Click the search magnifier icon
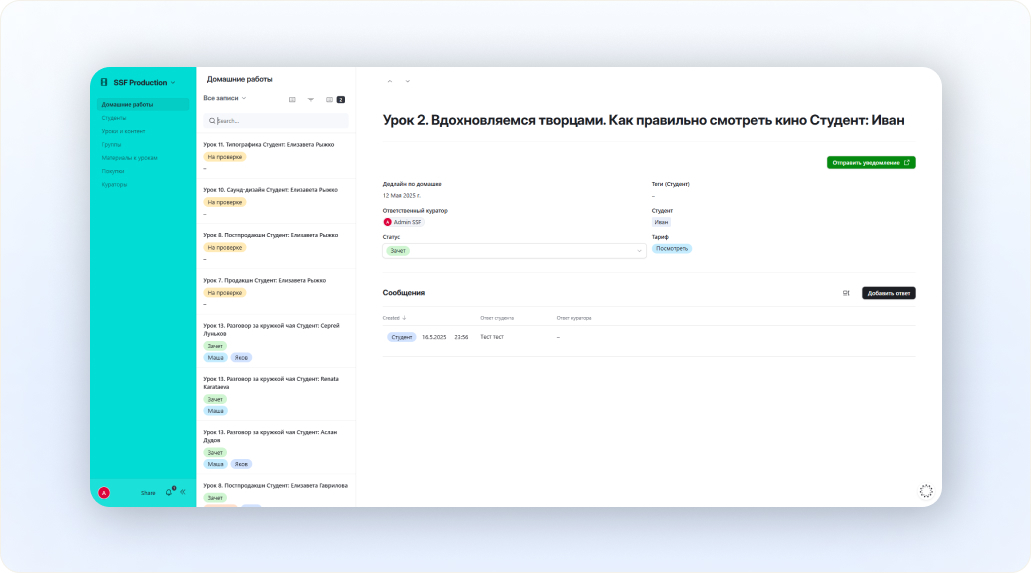 point(212,121)
